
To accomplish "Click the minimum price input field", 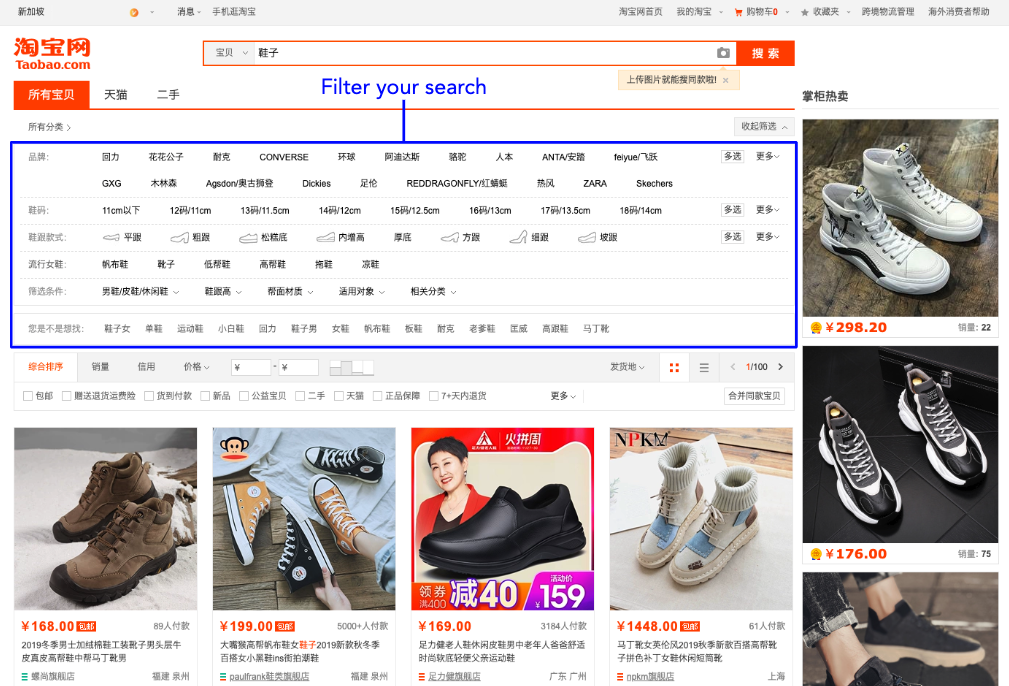I will click(251, 367).
